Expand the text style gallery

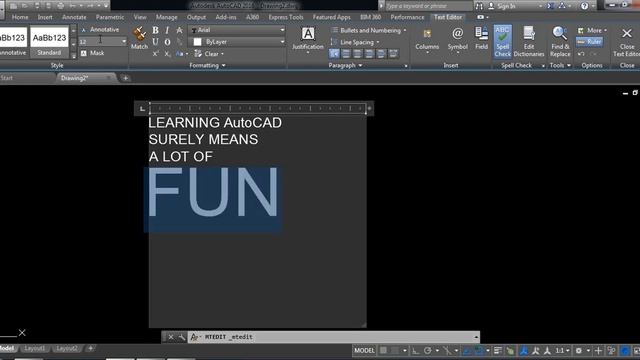pos(73,56)
